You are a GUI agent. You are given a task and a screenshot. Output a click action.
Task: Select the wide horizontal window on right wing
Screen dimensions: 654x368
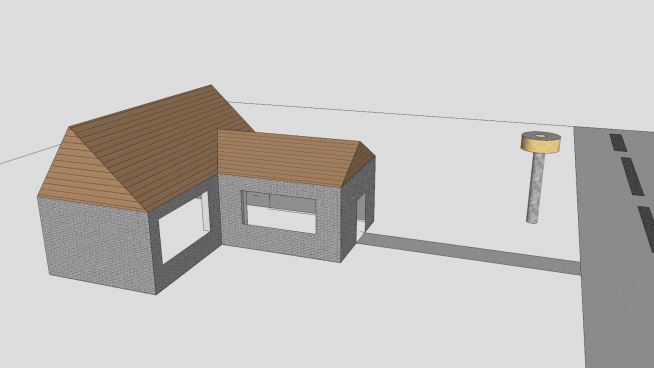point(279,212)
